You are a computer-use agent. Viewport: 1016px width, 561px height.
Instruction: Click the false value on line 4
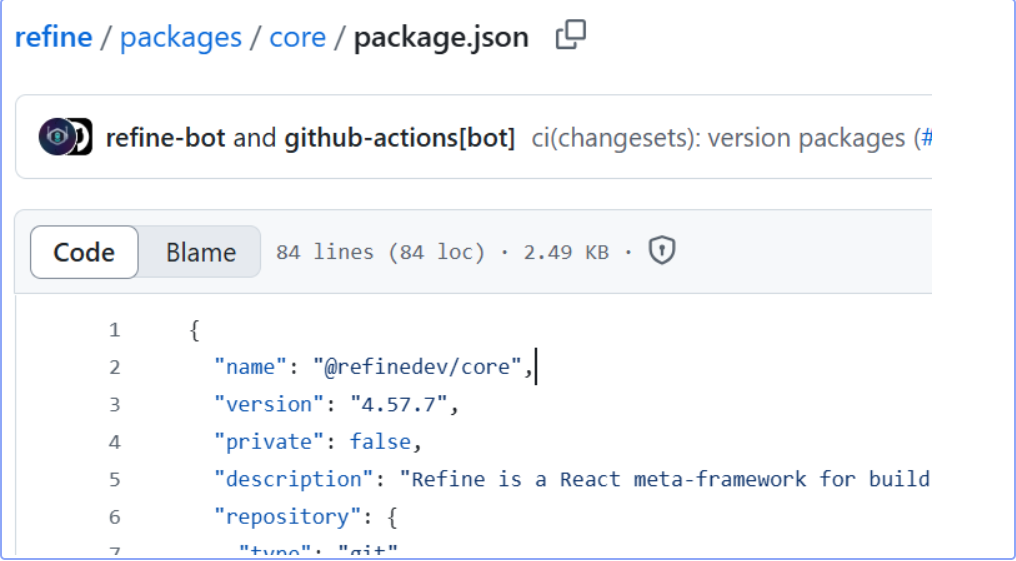(x=380, y=442)
